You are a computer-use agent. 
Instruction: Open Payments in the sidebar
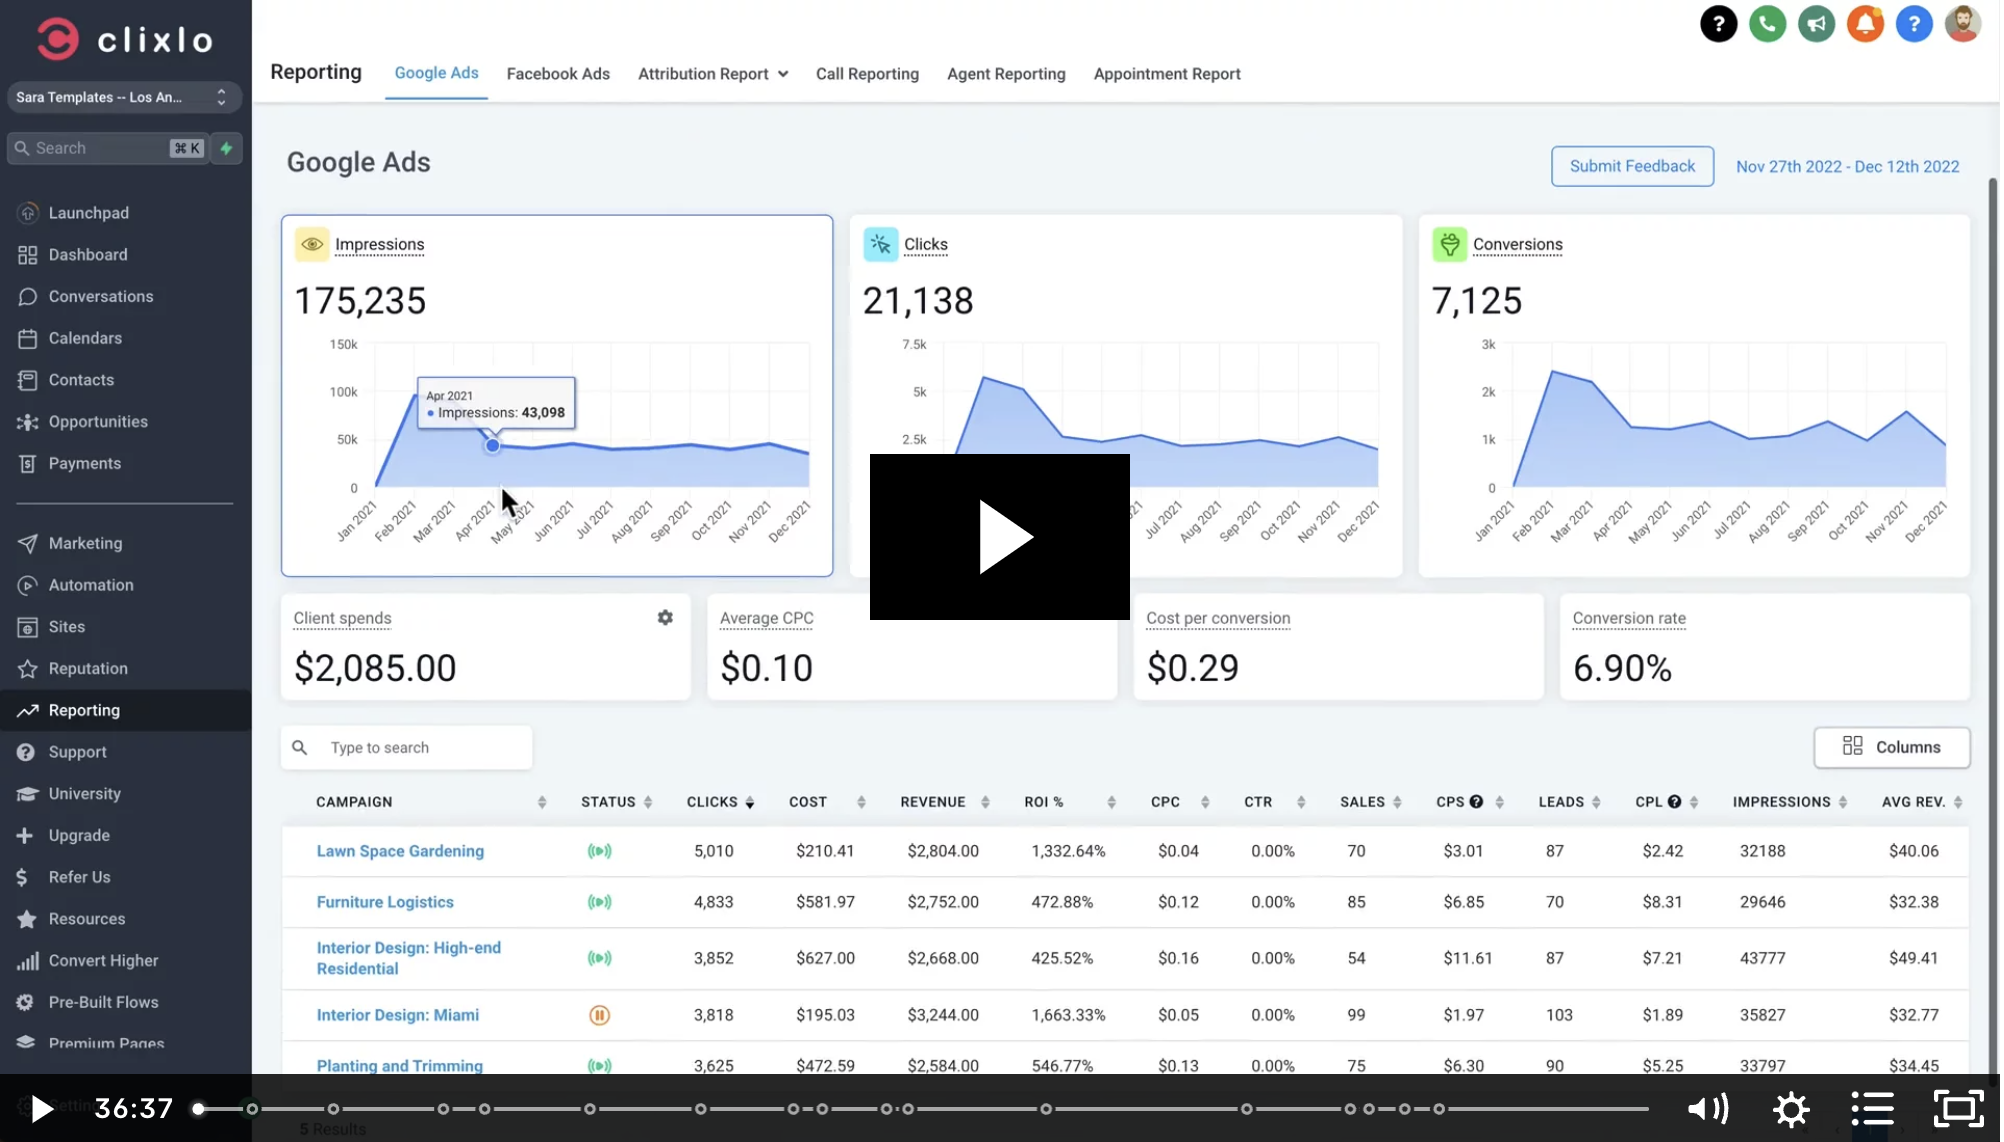coord(85,464)
